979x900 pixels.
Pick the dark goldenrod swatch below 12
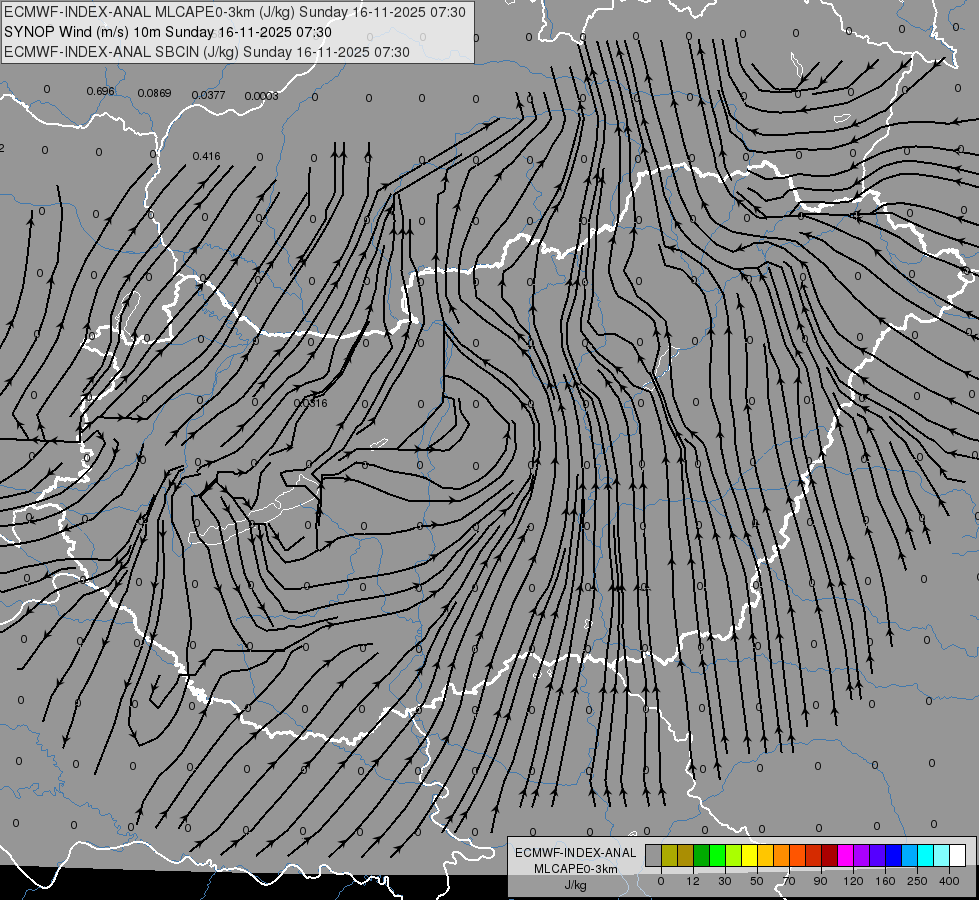point(686,855)
